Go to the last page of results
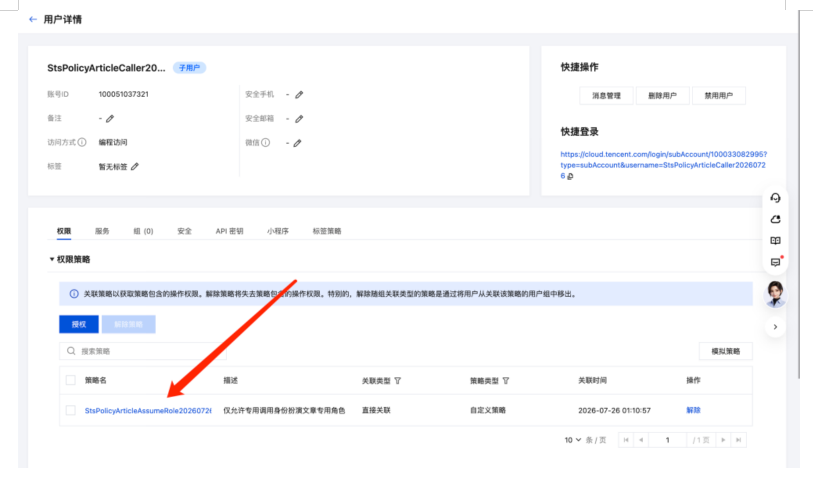This screenshot has height=478, width=813. coord(738,440)
